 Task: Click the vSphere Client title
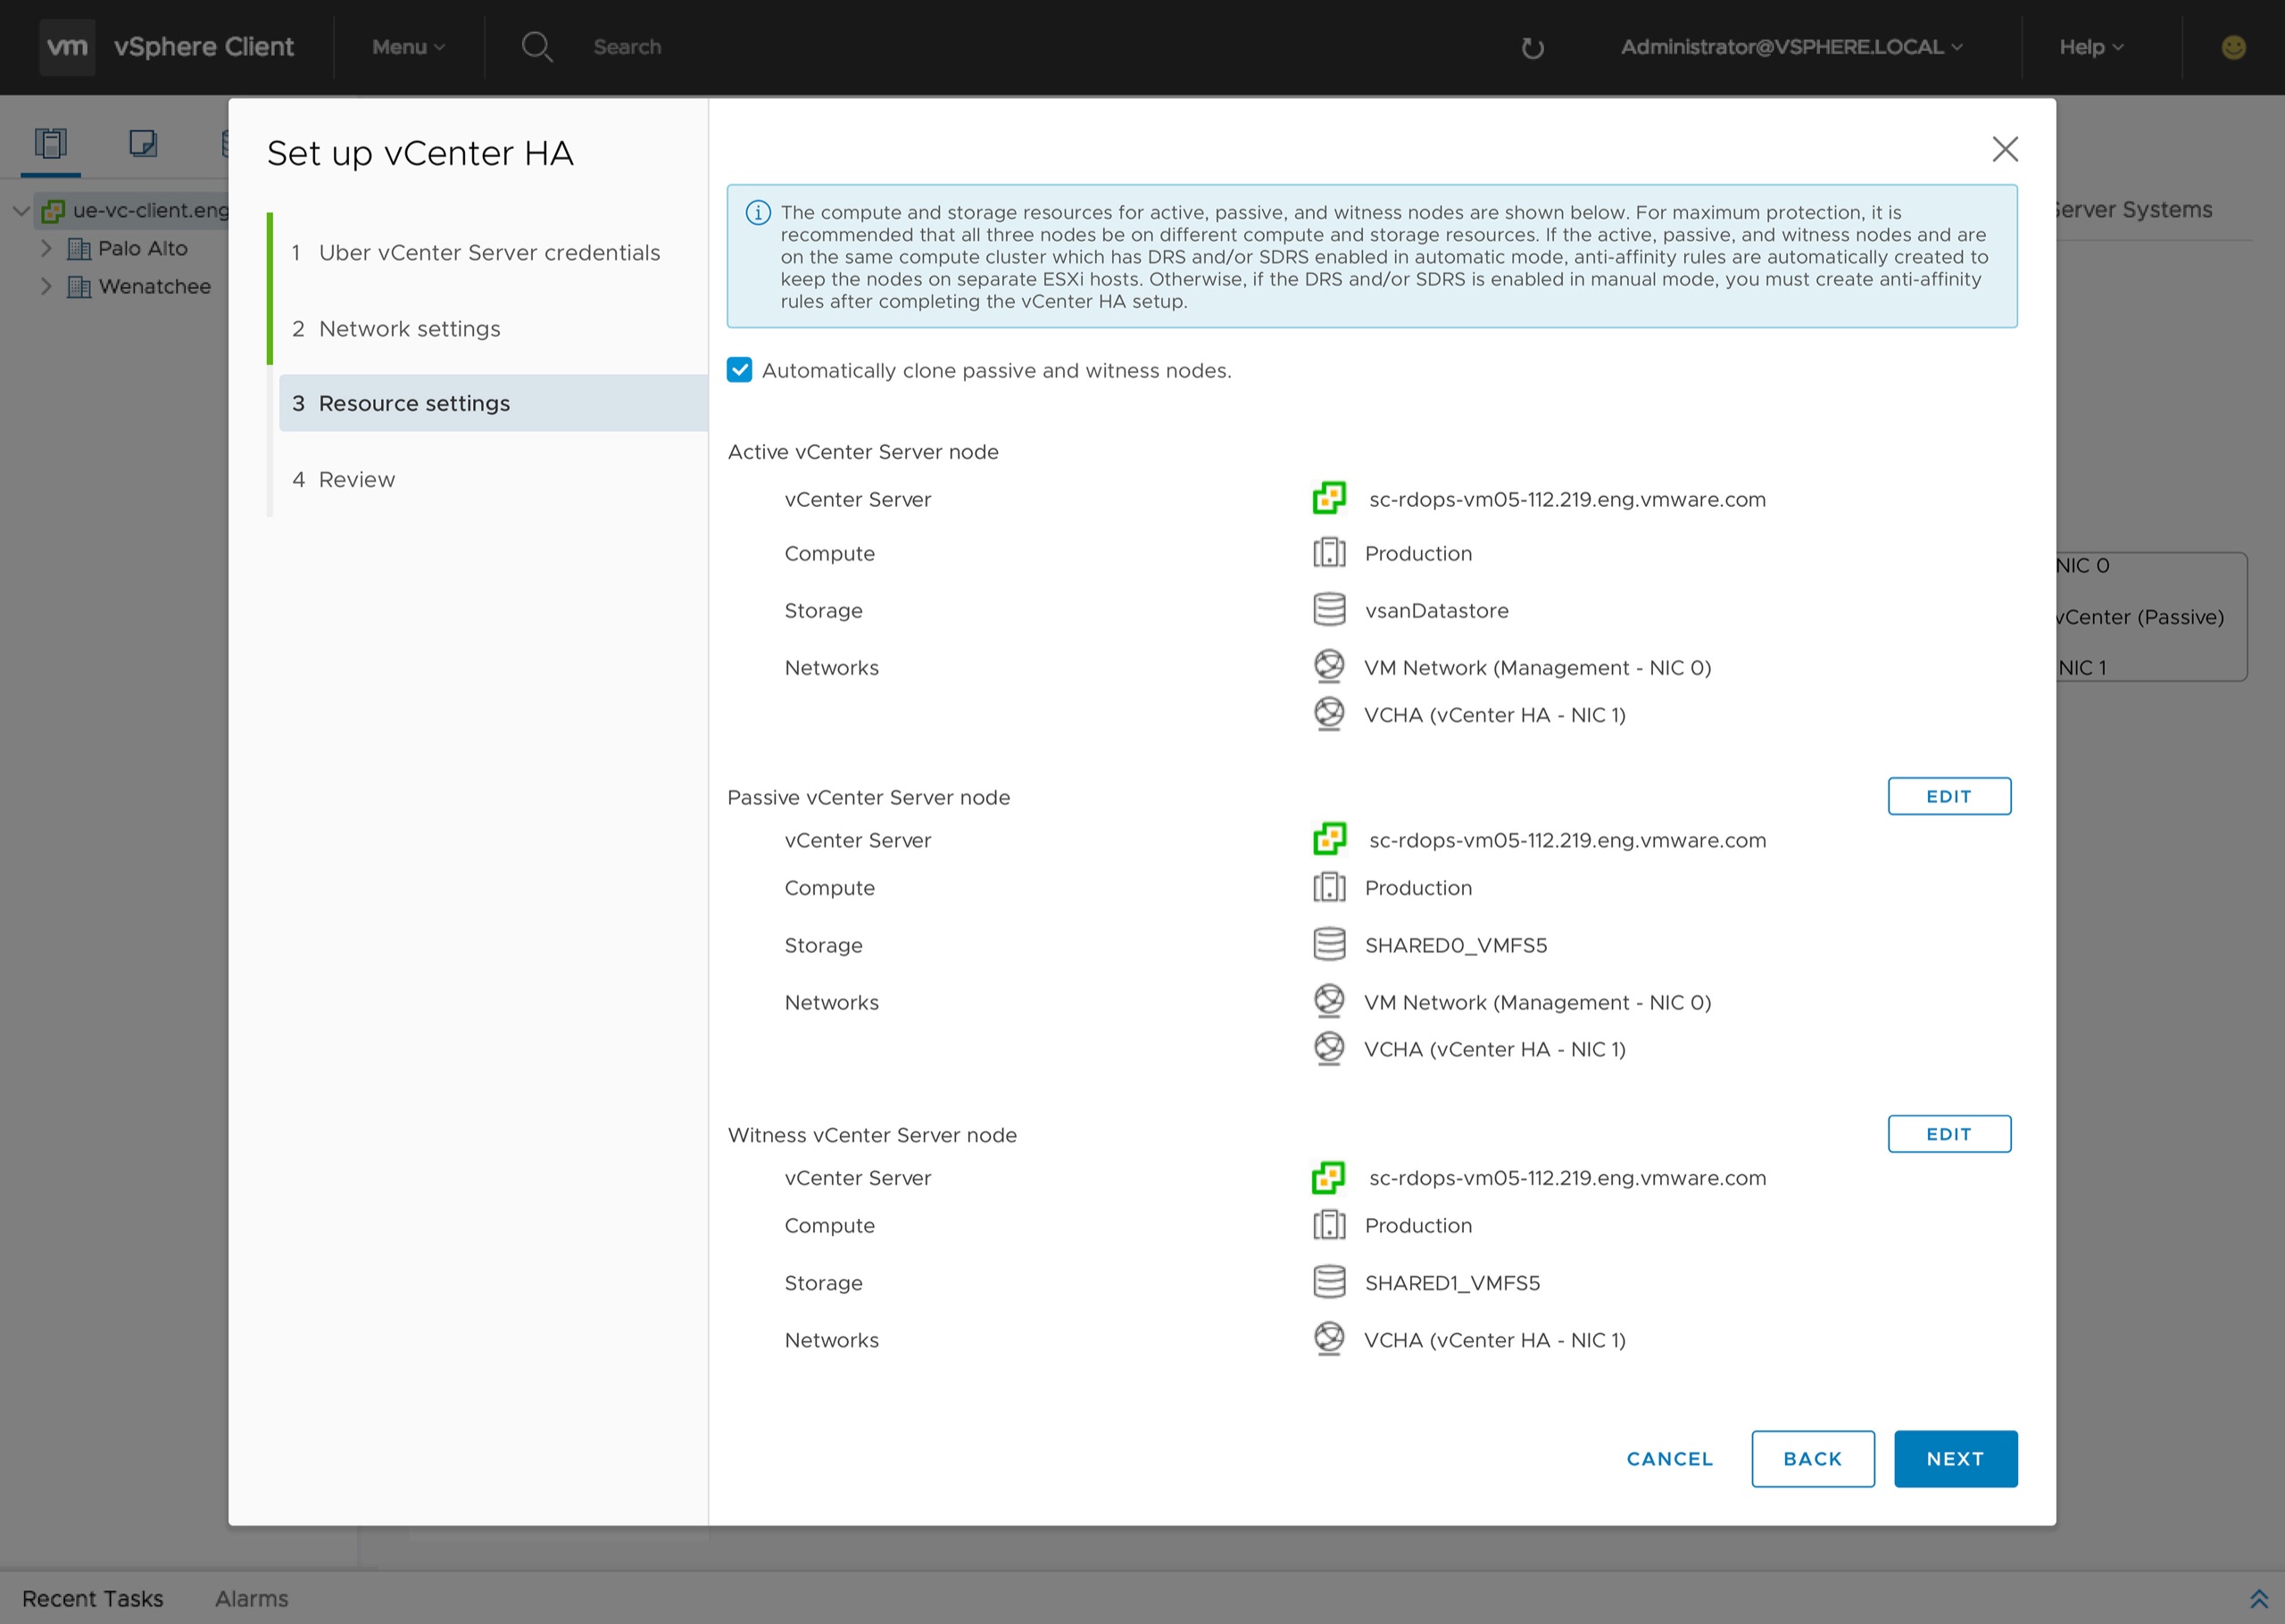tap(204, 47)
